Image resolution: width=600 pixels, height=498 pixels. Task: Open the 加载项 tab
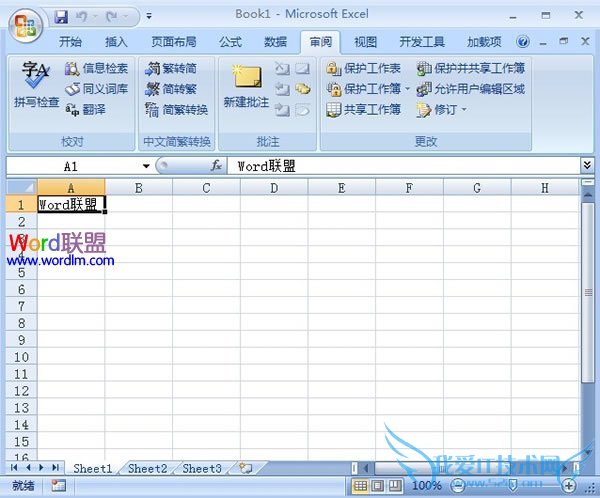click(484, 42)
